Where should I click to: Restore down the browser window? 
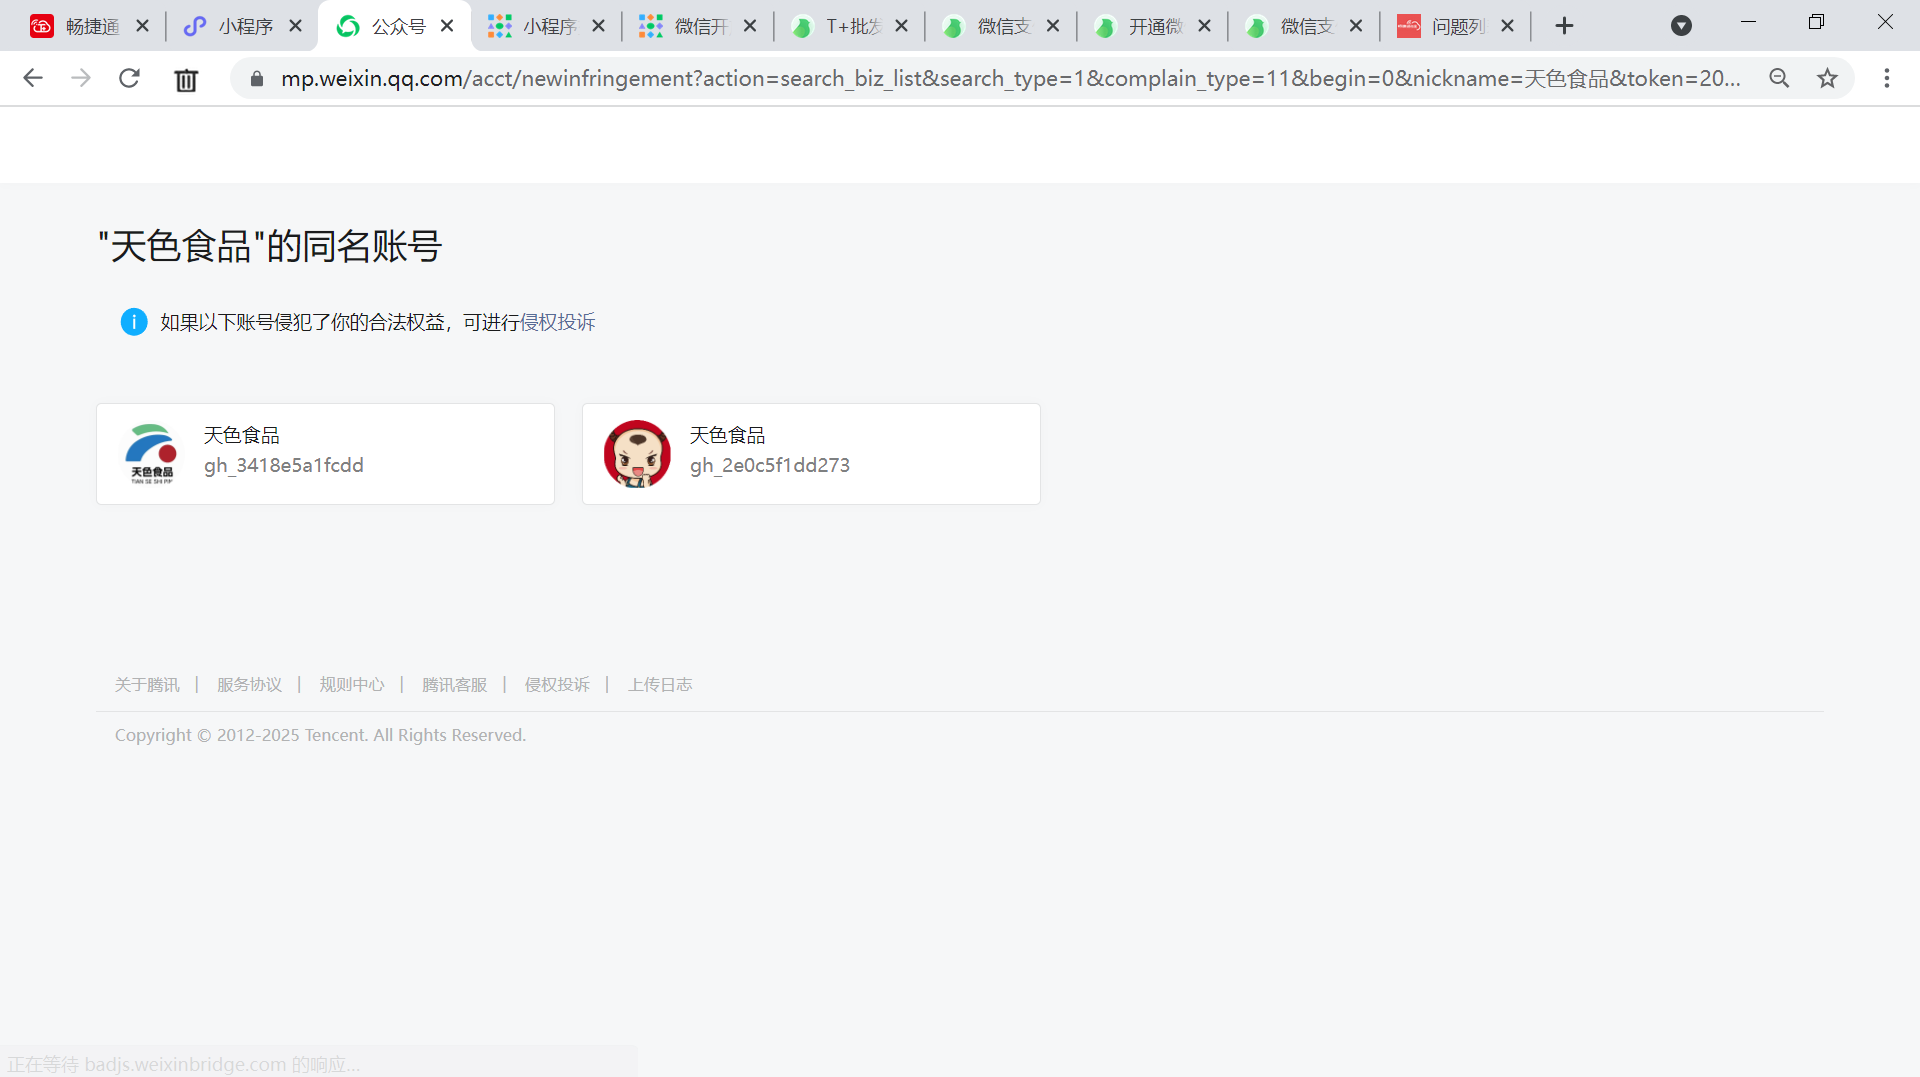[1817, 22]
